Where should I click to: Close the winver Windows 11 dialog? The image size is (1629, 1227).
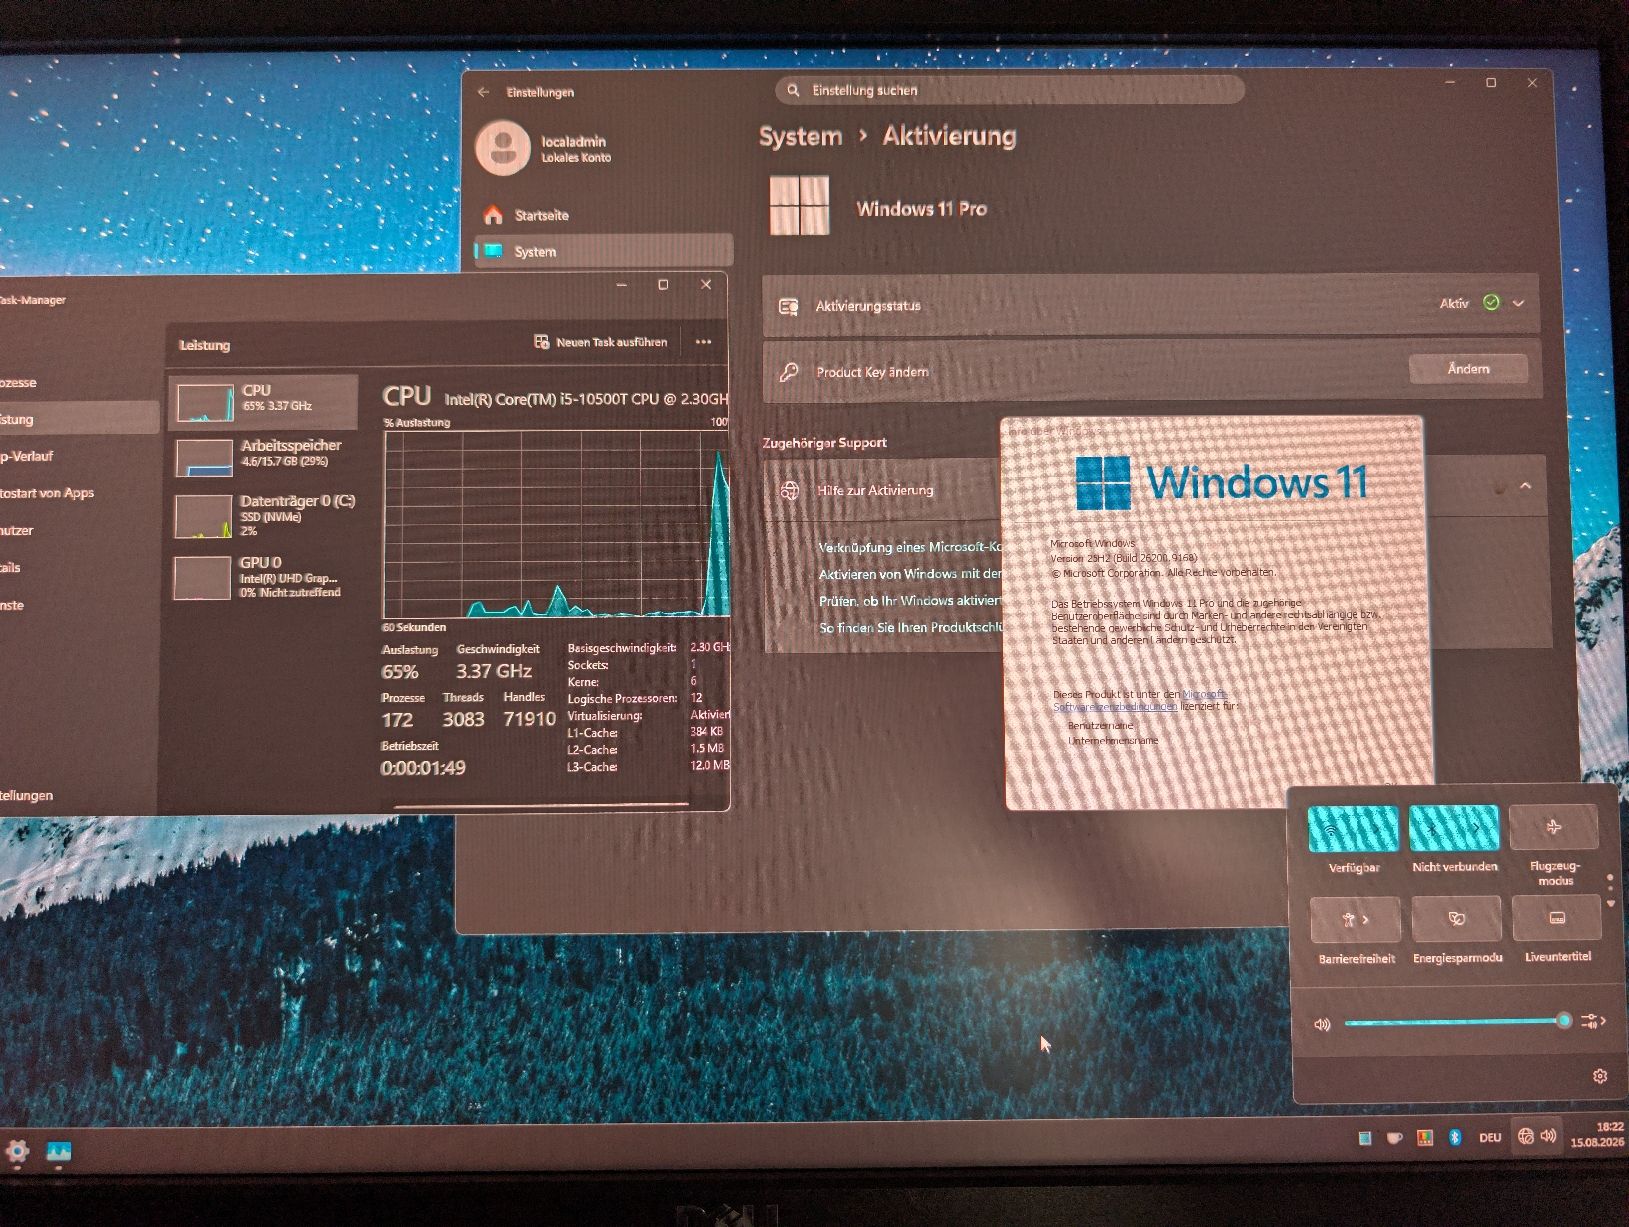coord(1408,428)
